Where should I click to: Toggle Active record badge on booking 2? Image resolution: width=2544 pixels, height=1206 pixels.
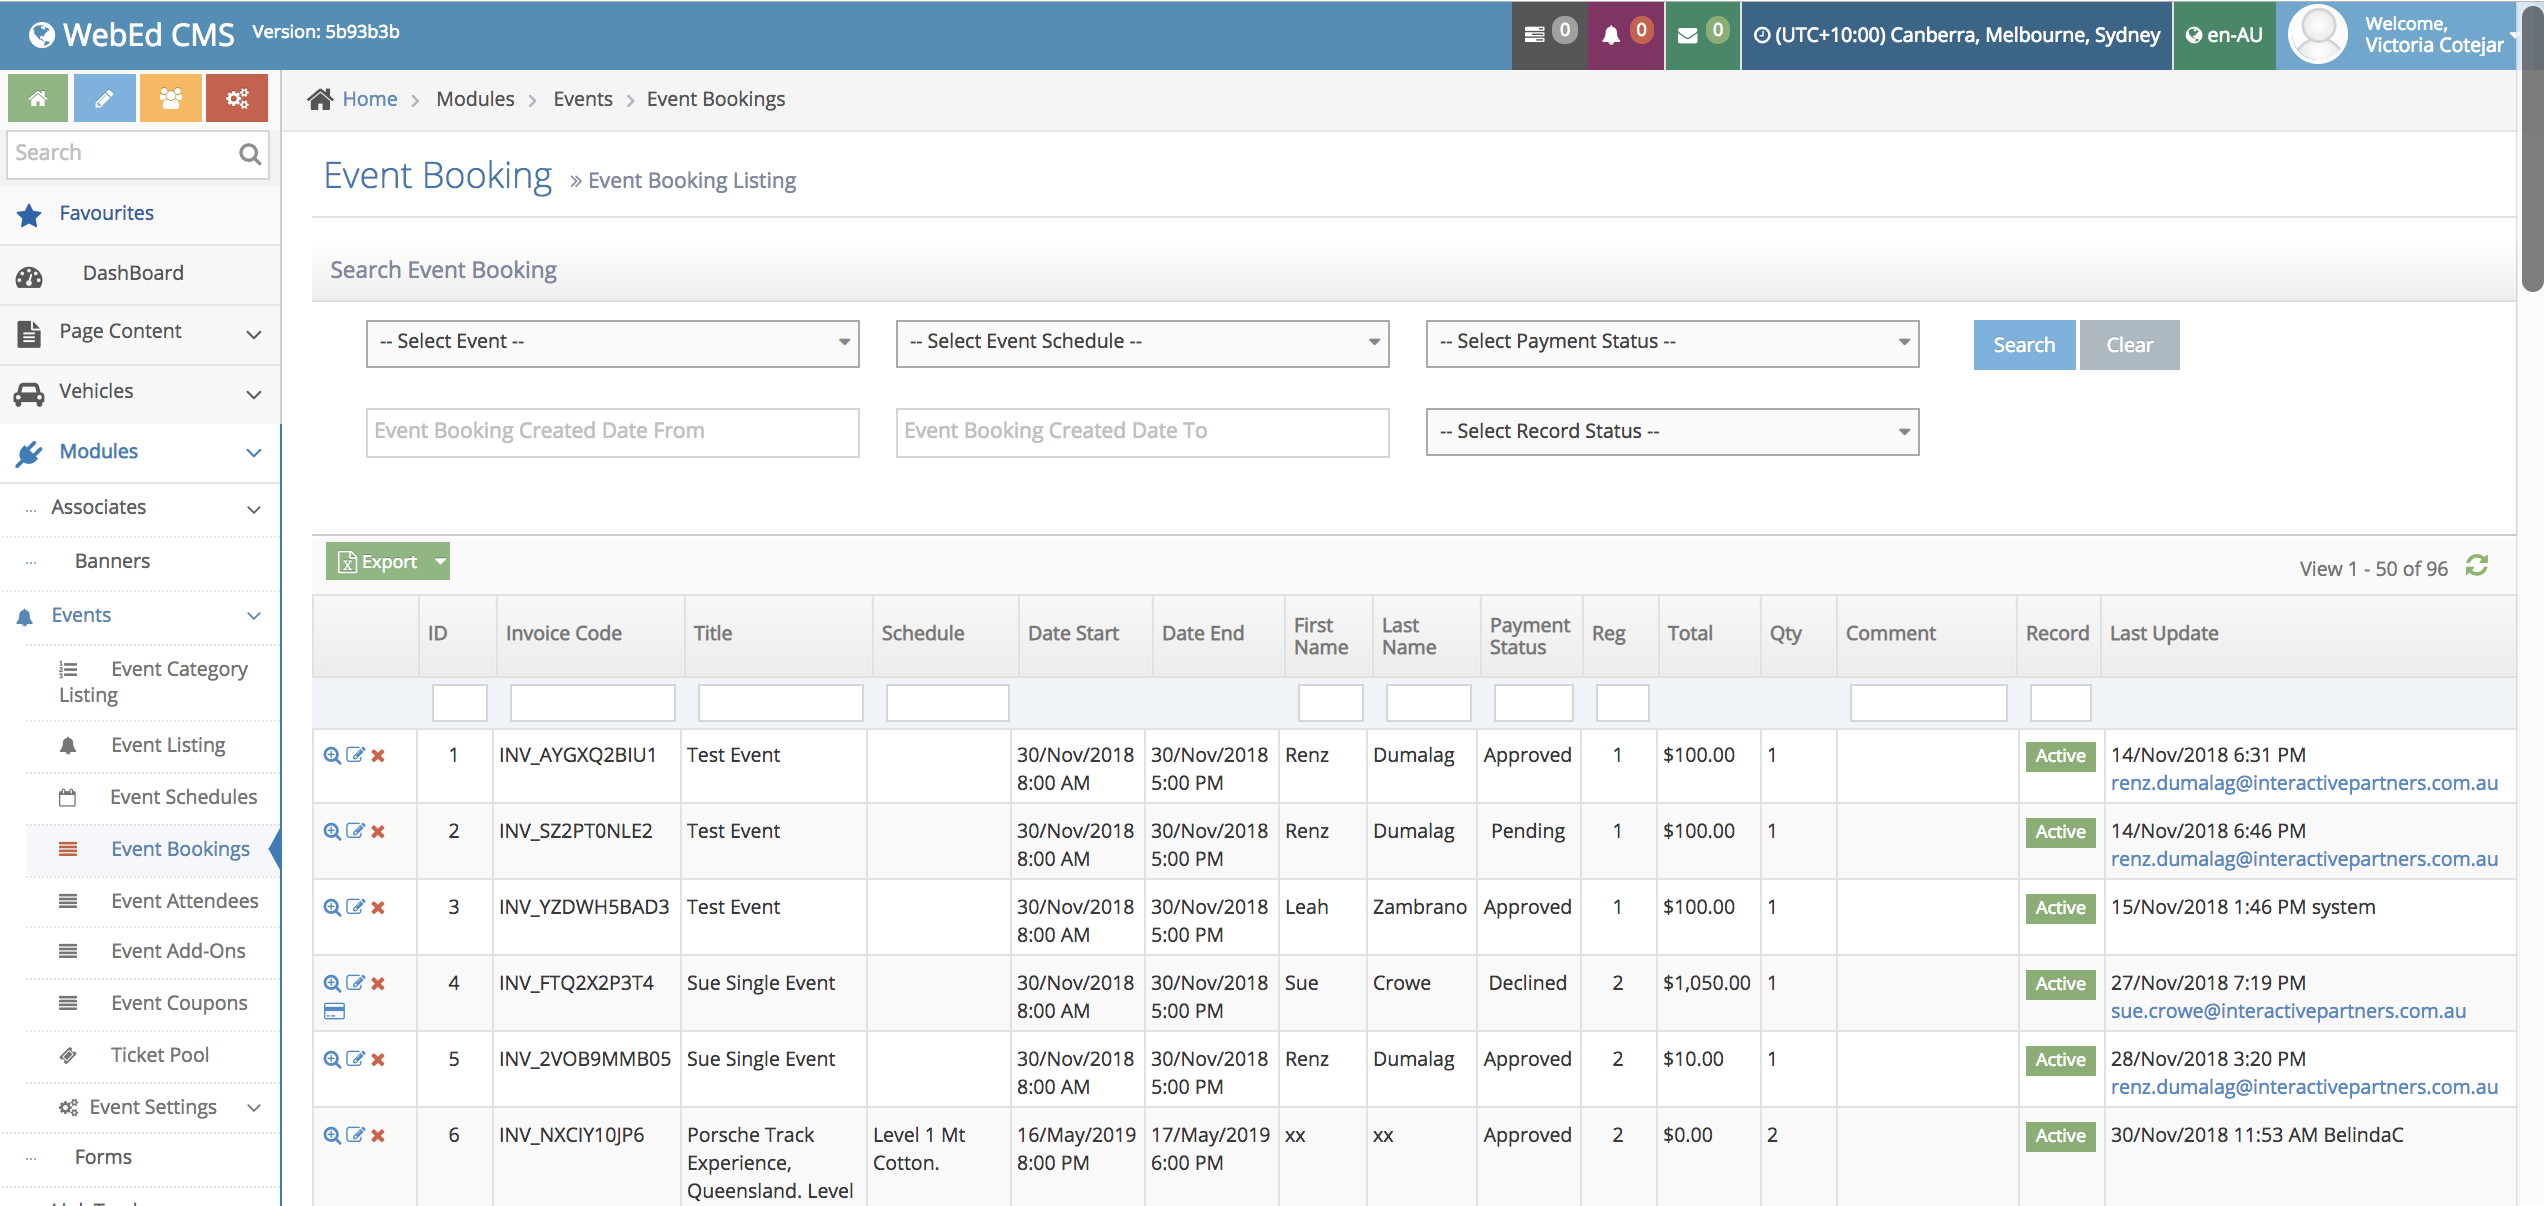pyautogui.click(x=2059, y=832)
